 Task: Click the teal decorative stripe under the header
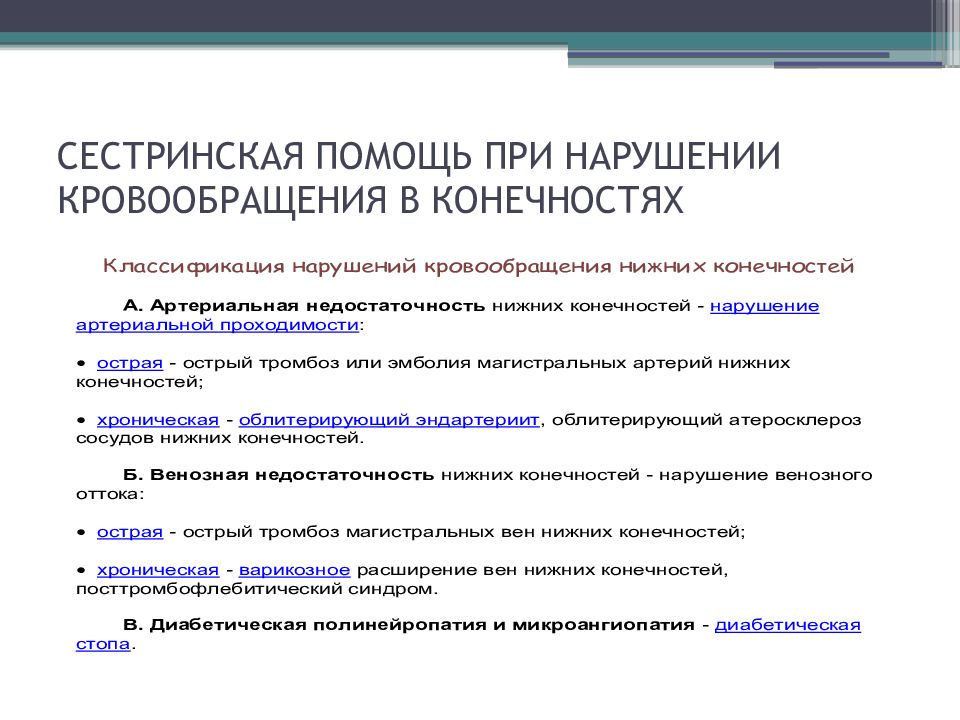tap(280, 39)
